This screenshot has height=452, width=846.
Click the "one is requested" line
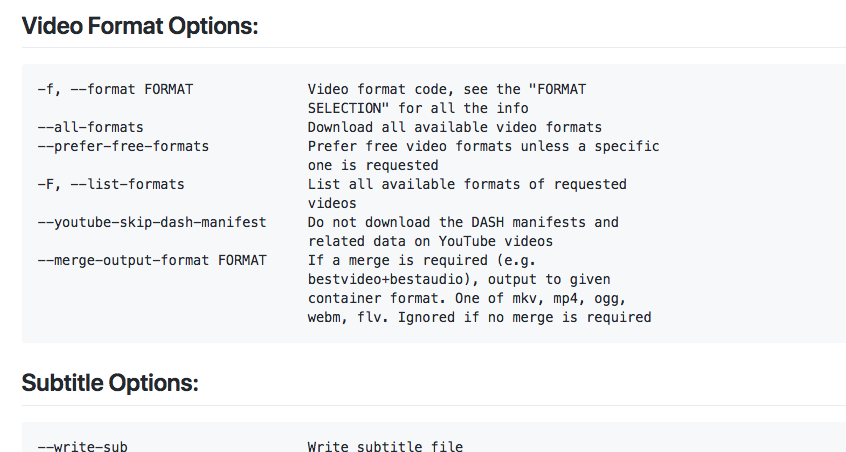point(373,165)
